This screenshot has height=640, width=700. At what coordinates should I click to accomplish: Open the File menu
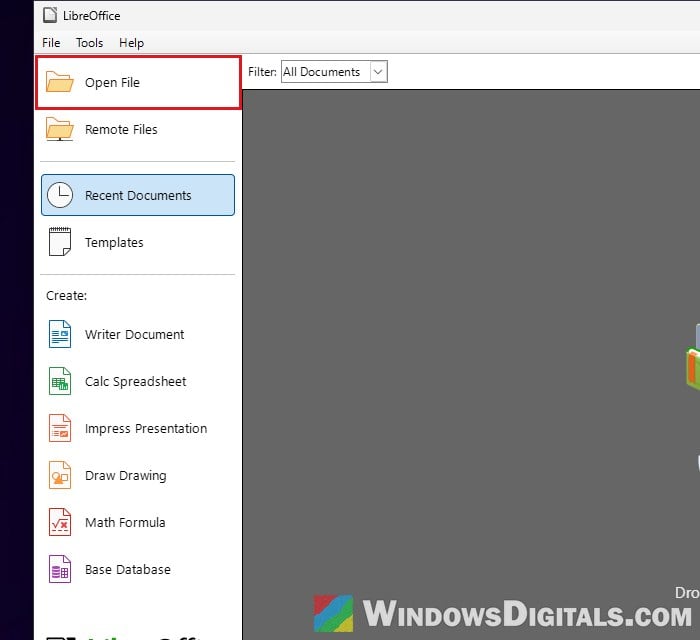click(51, 43)
